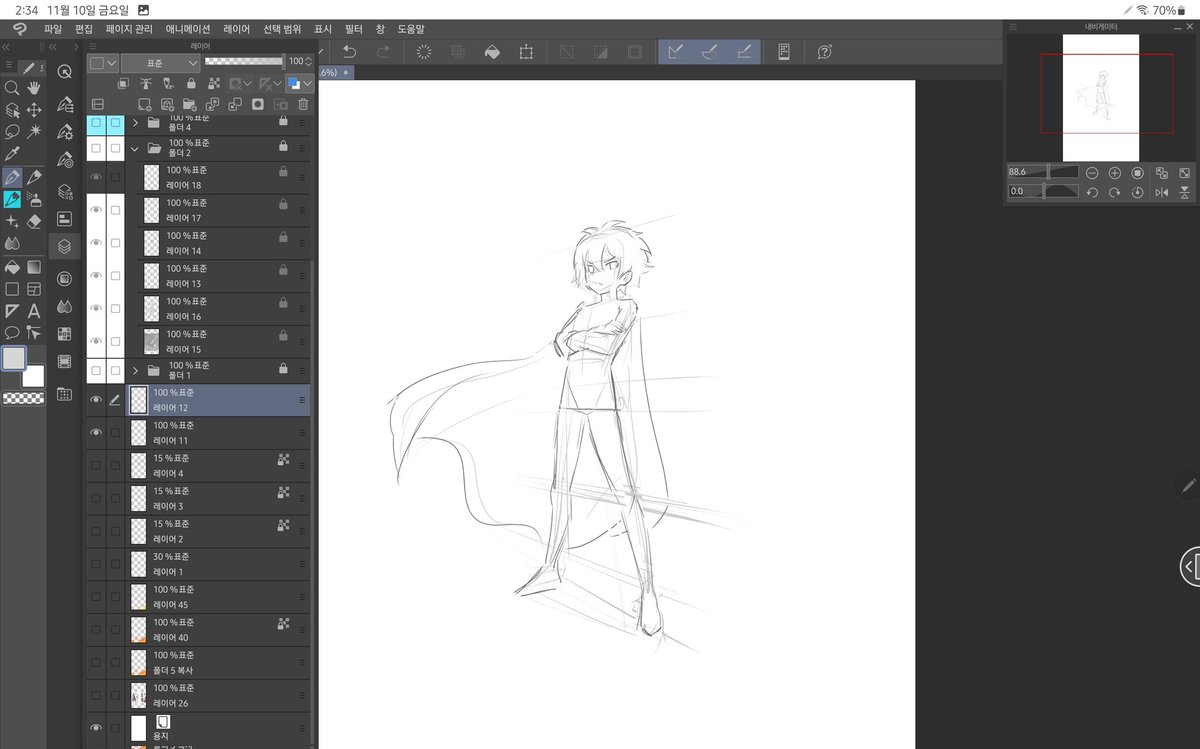This screenshot has width=1200, height=749.
Task: Click the Redo arrow in command bar
Action: (x=383, y=51)
